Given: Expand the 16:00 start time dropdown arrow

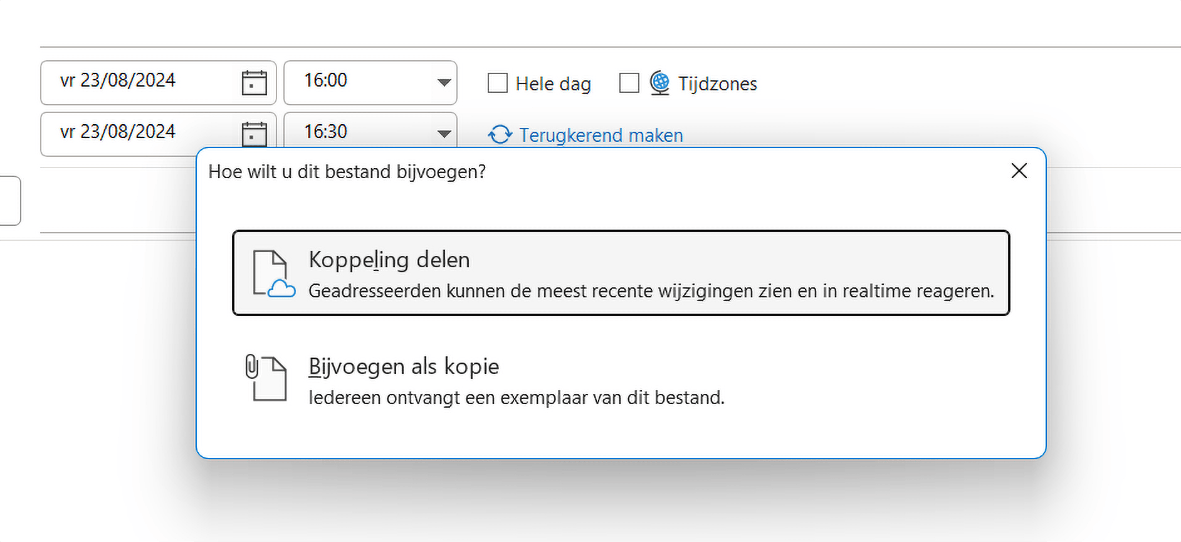Looking at the screenshot, I should coord(444,83).
